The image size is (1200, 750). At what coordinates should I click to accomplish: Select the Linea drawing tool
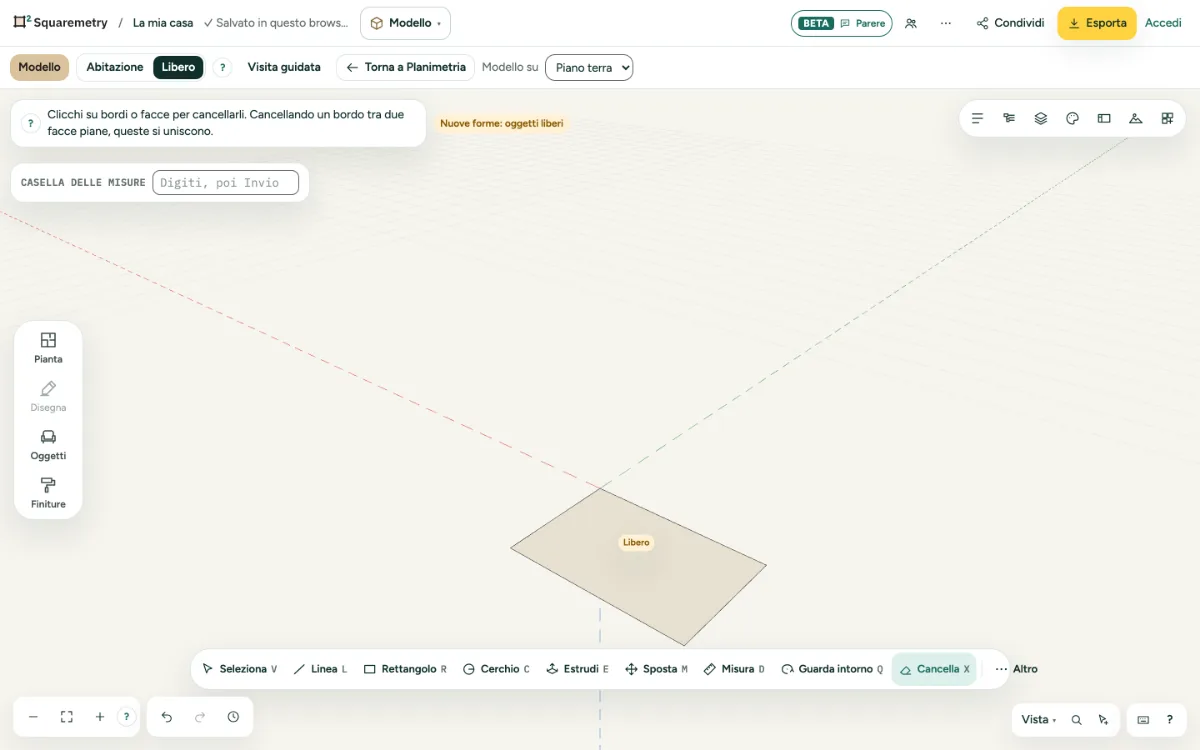coord(320,669)
